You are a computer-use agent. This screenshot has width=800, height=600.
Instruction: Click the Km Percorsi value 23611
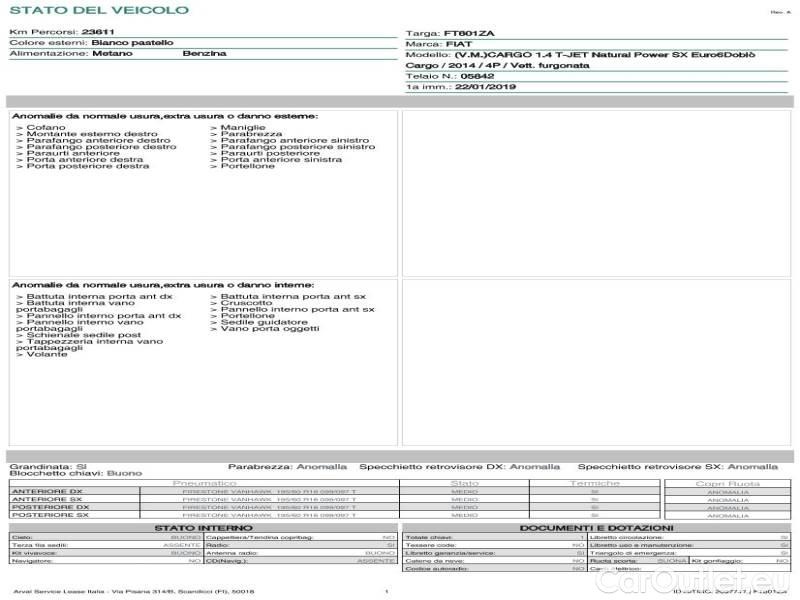tap(98, 32)
